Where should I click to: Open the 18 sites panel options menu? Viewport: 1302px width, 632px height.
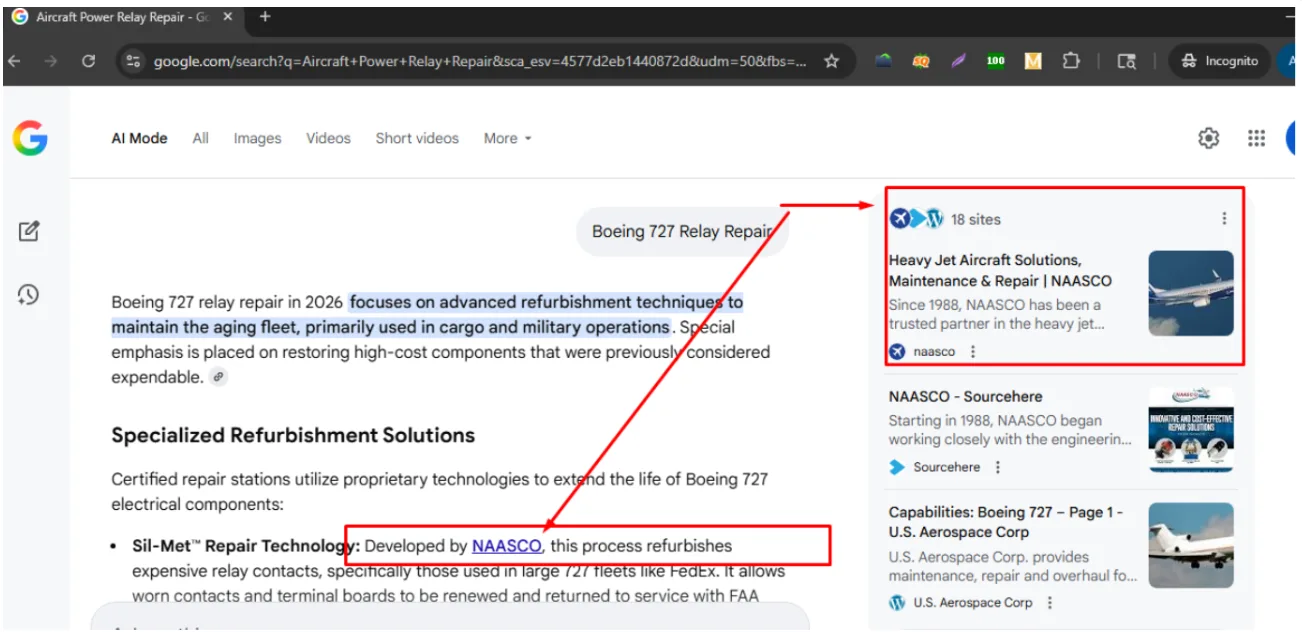[x=1224, y=219]
